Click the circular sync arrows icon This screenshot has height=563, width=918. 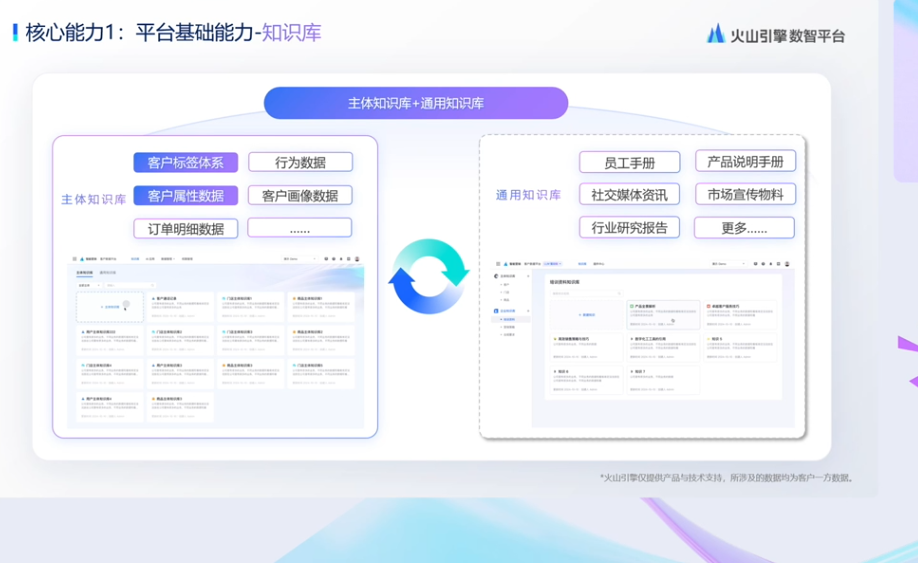(x=429, y=276)
